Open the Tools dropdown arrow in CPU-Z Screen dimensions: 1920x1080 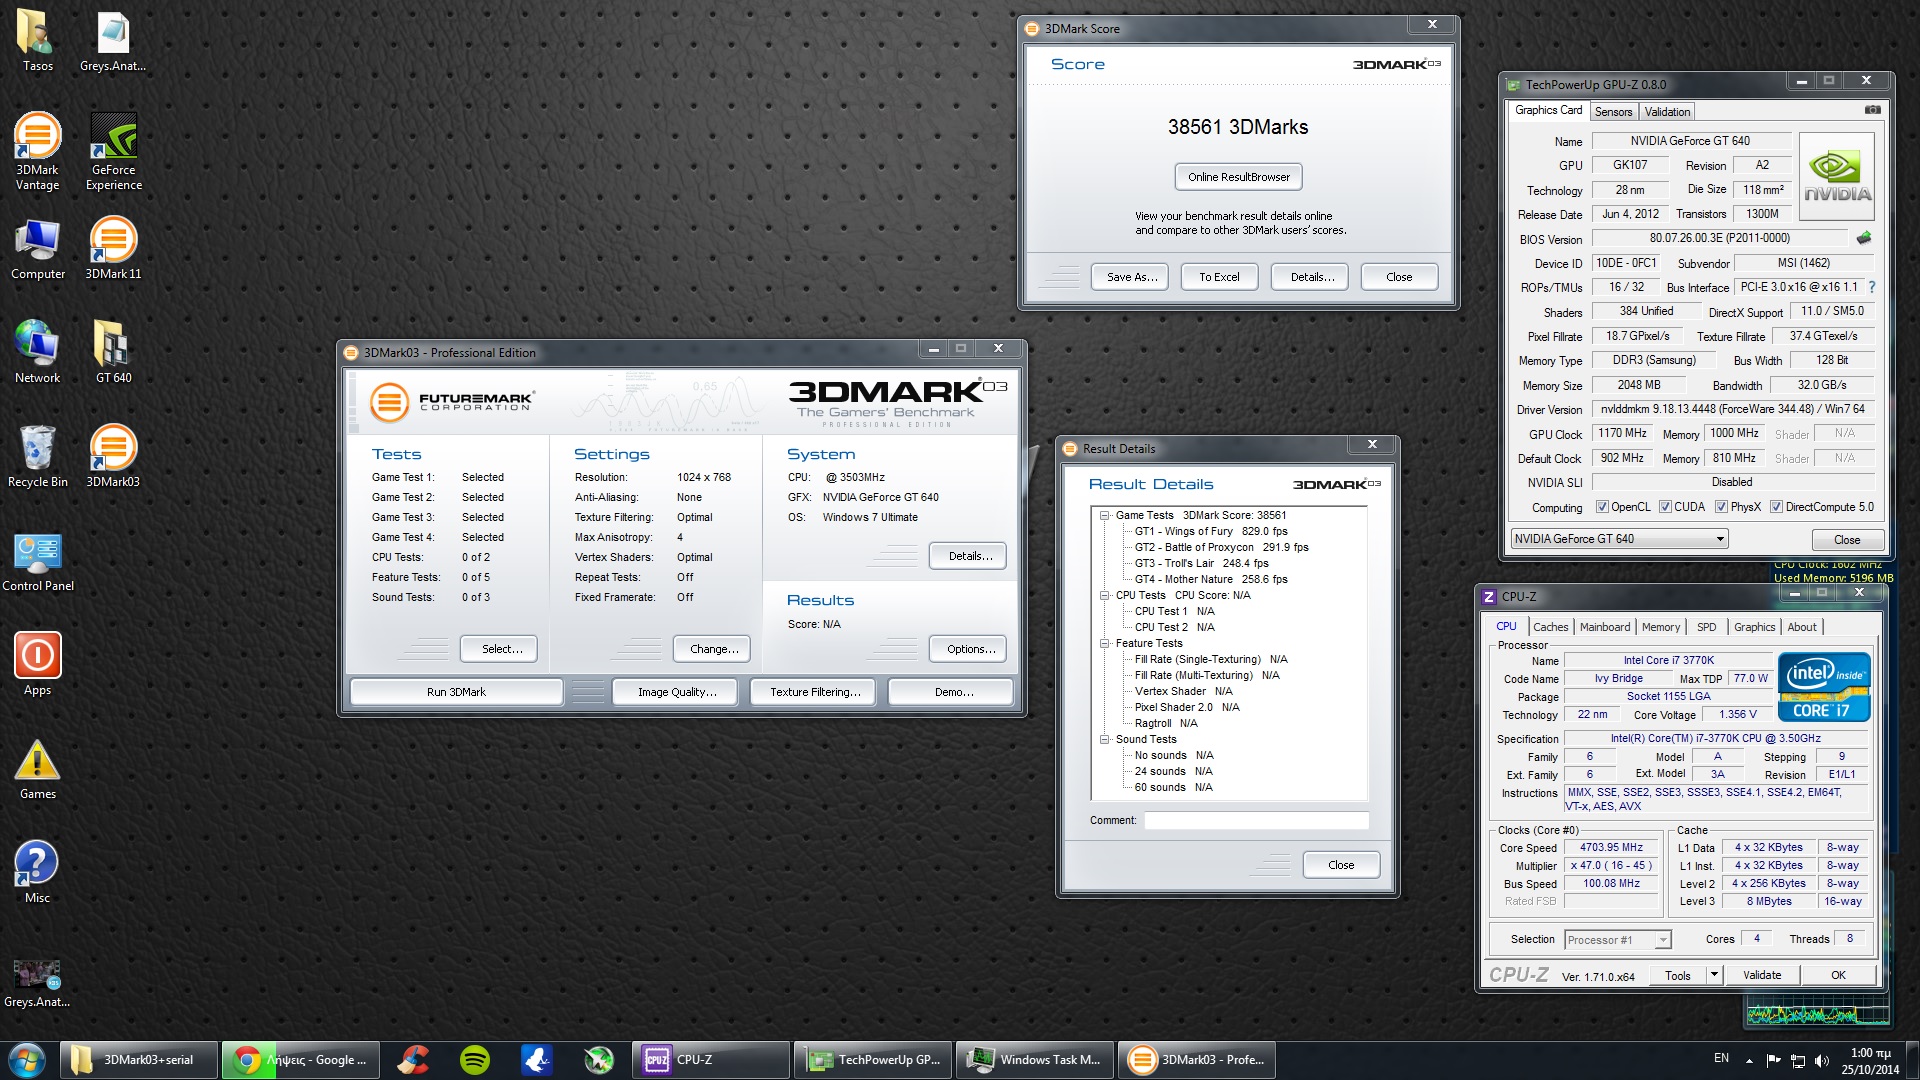point(1713,974)
